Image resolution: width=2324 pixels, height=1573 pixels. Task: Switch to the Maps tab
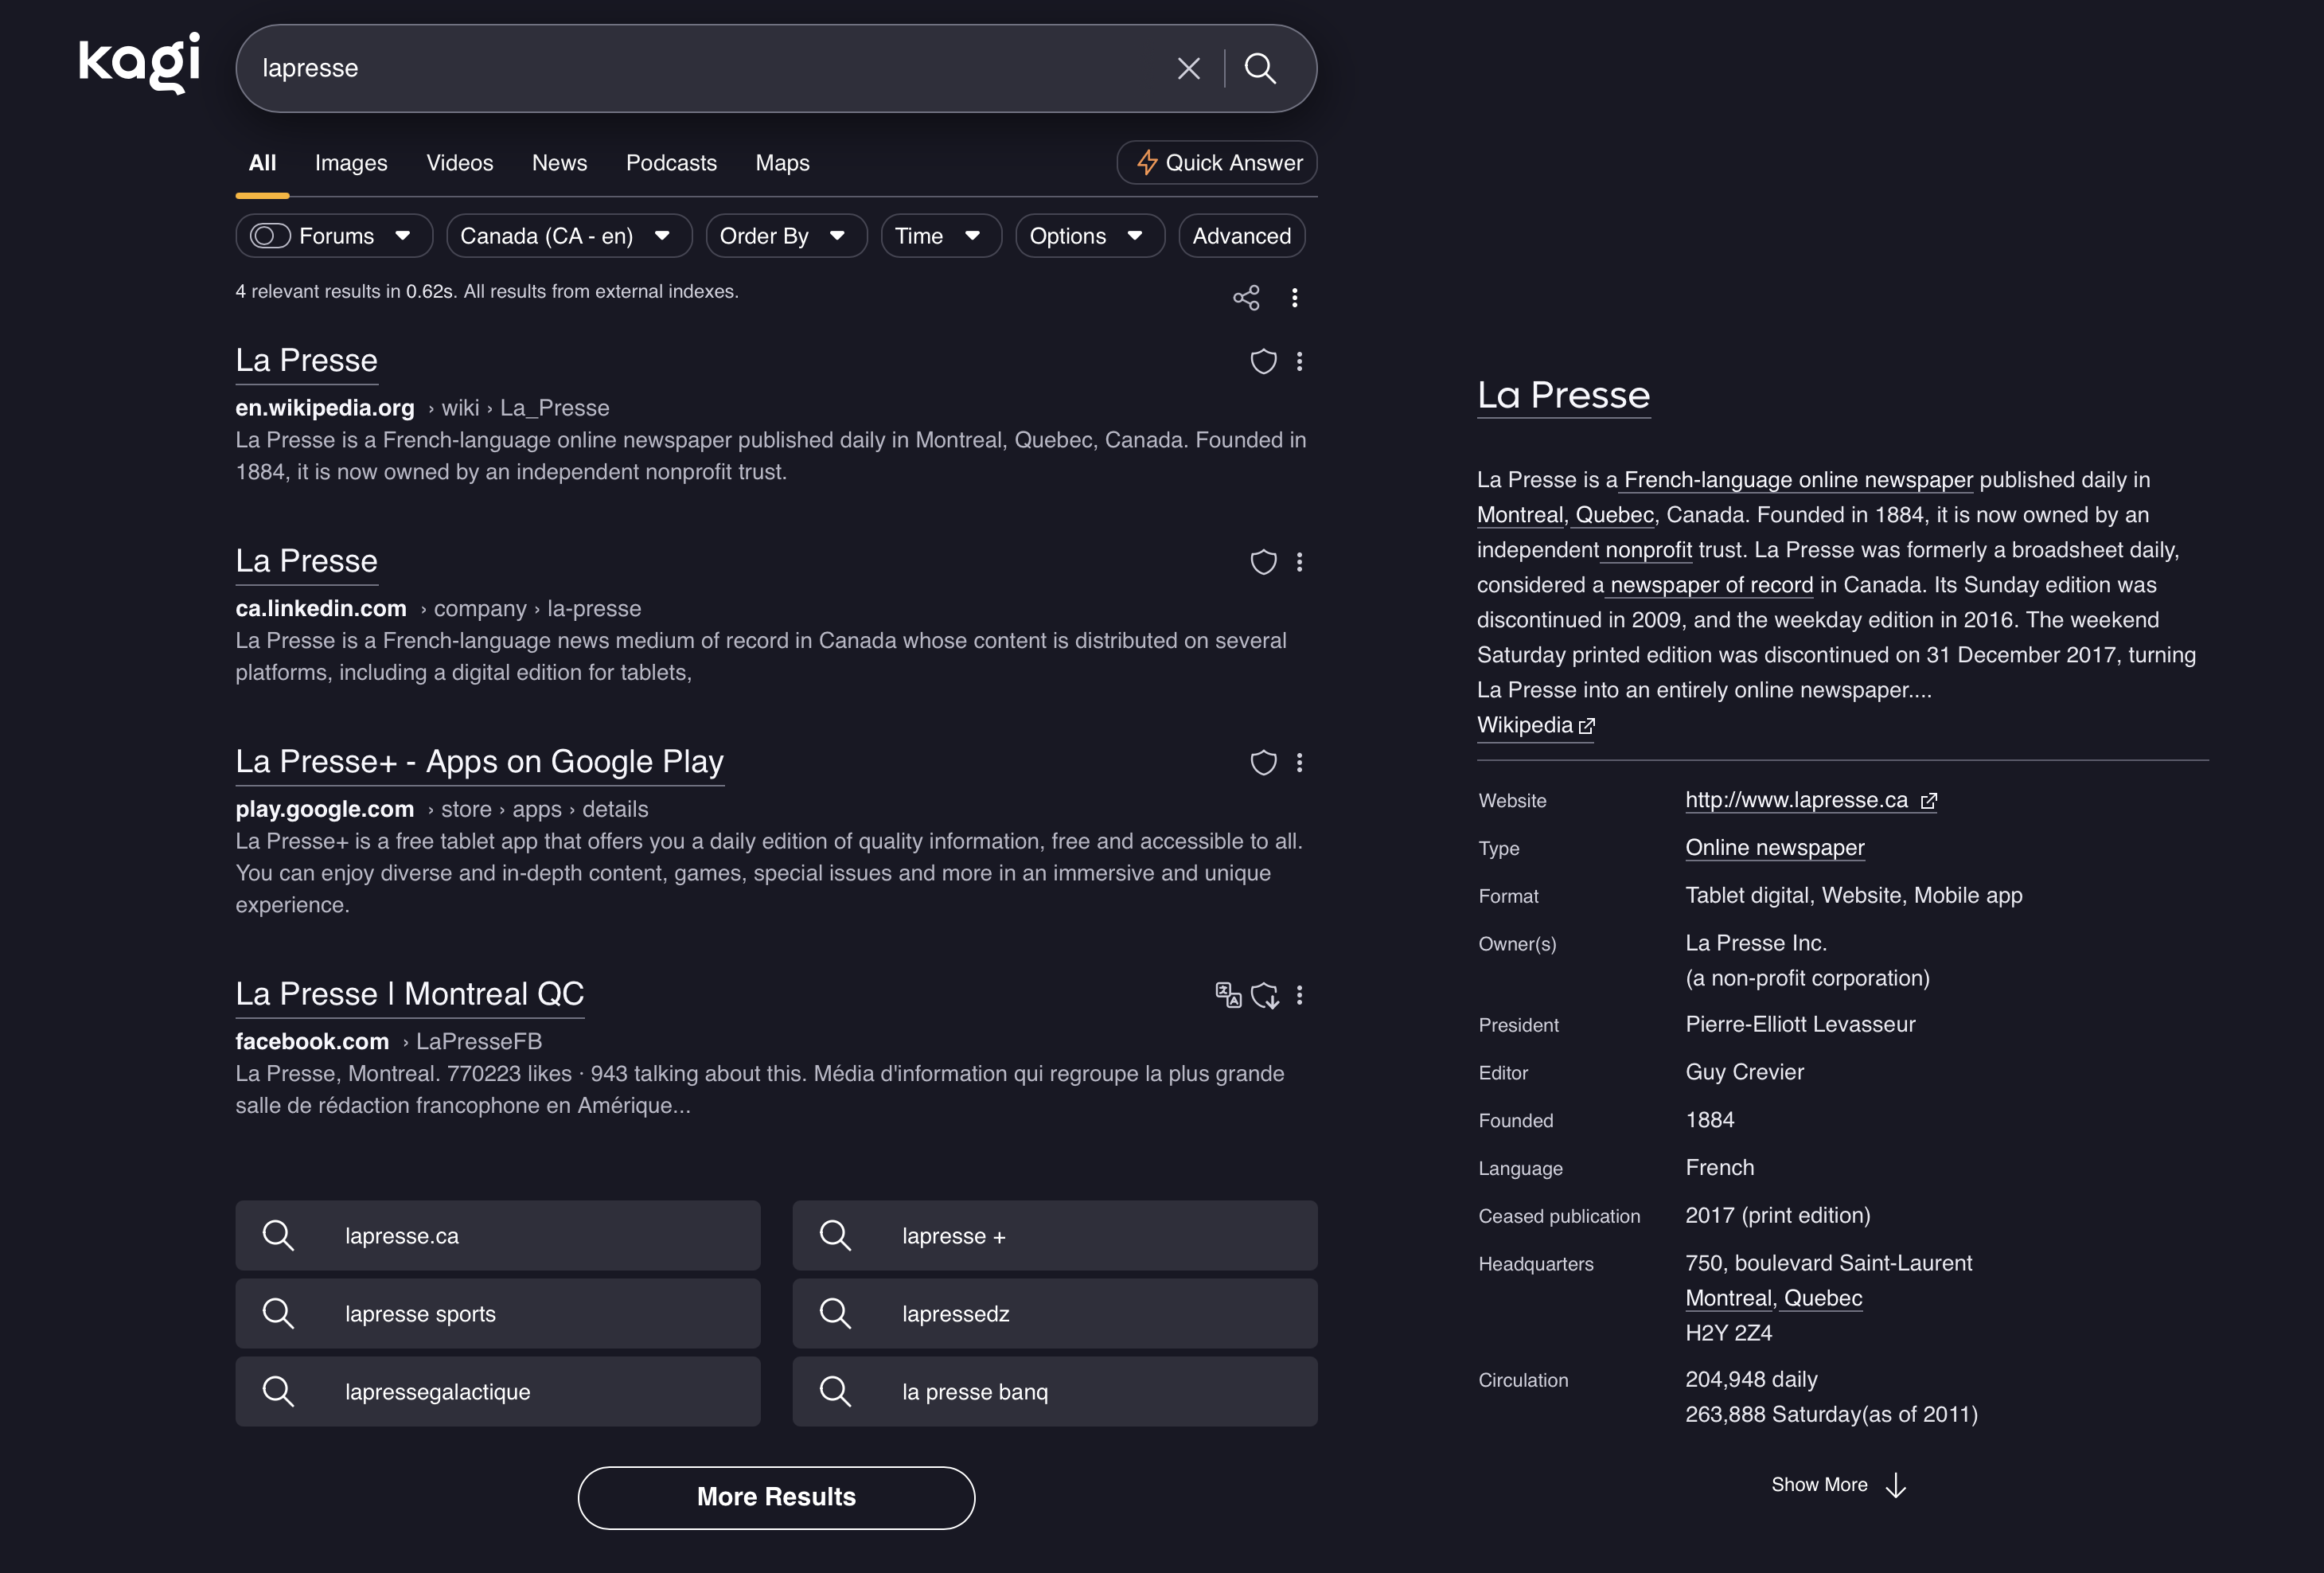(783, 163)
